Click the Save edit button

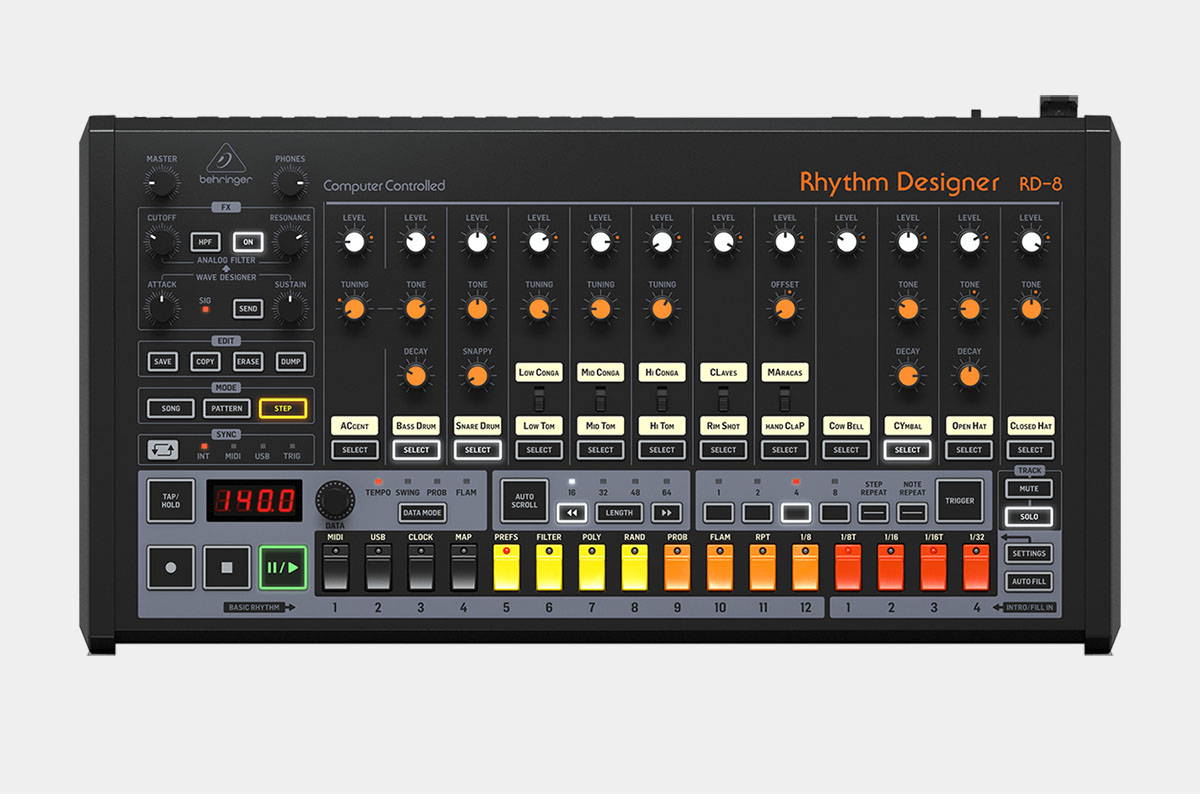[162, 362]
